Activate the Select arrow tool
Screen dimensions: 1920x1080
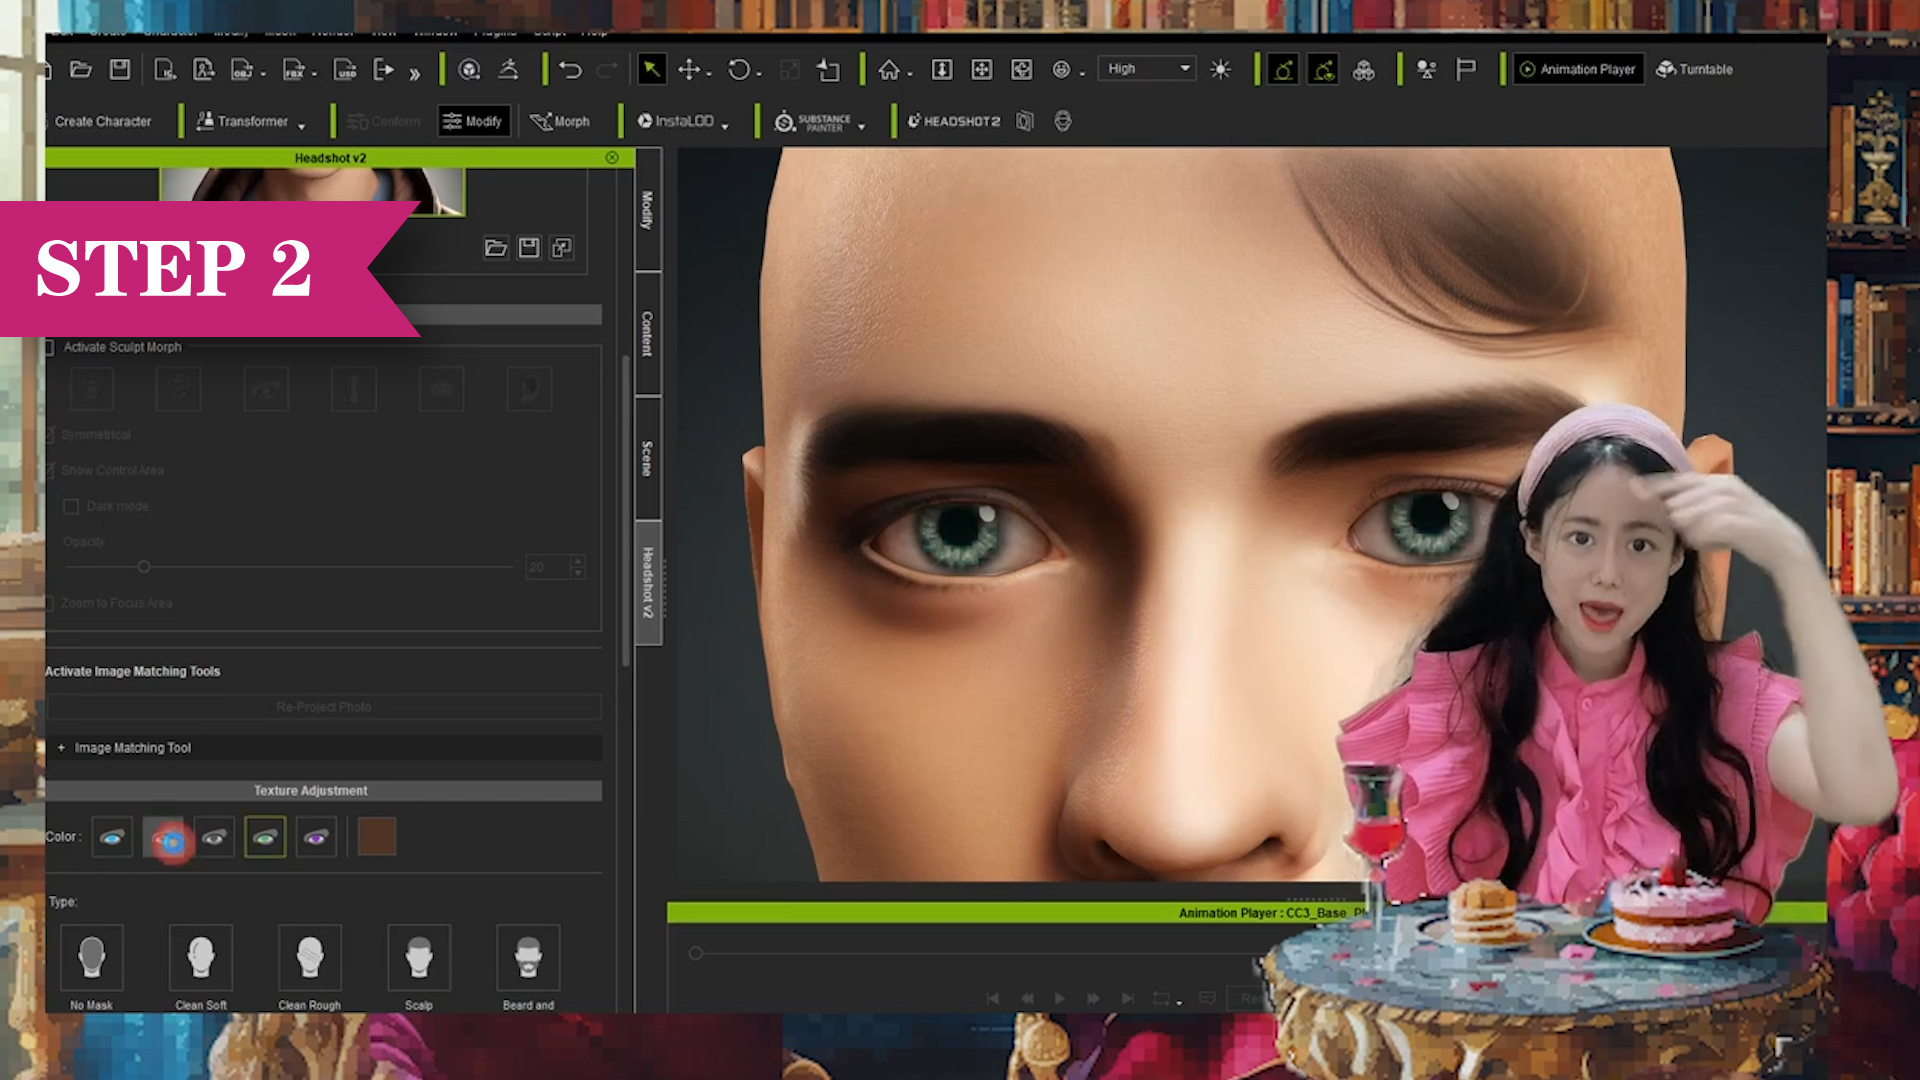(651, 69)
